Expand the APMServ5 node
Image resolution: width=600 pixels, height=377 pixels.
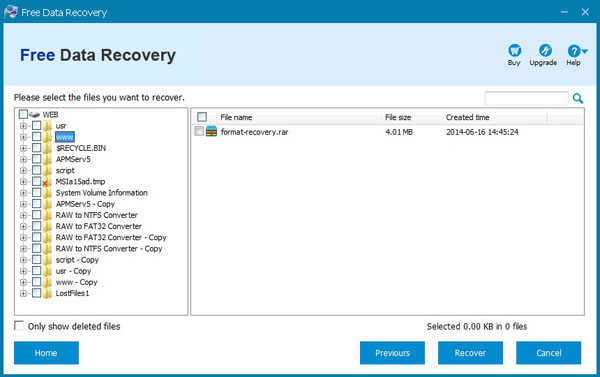point(23,159)
